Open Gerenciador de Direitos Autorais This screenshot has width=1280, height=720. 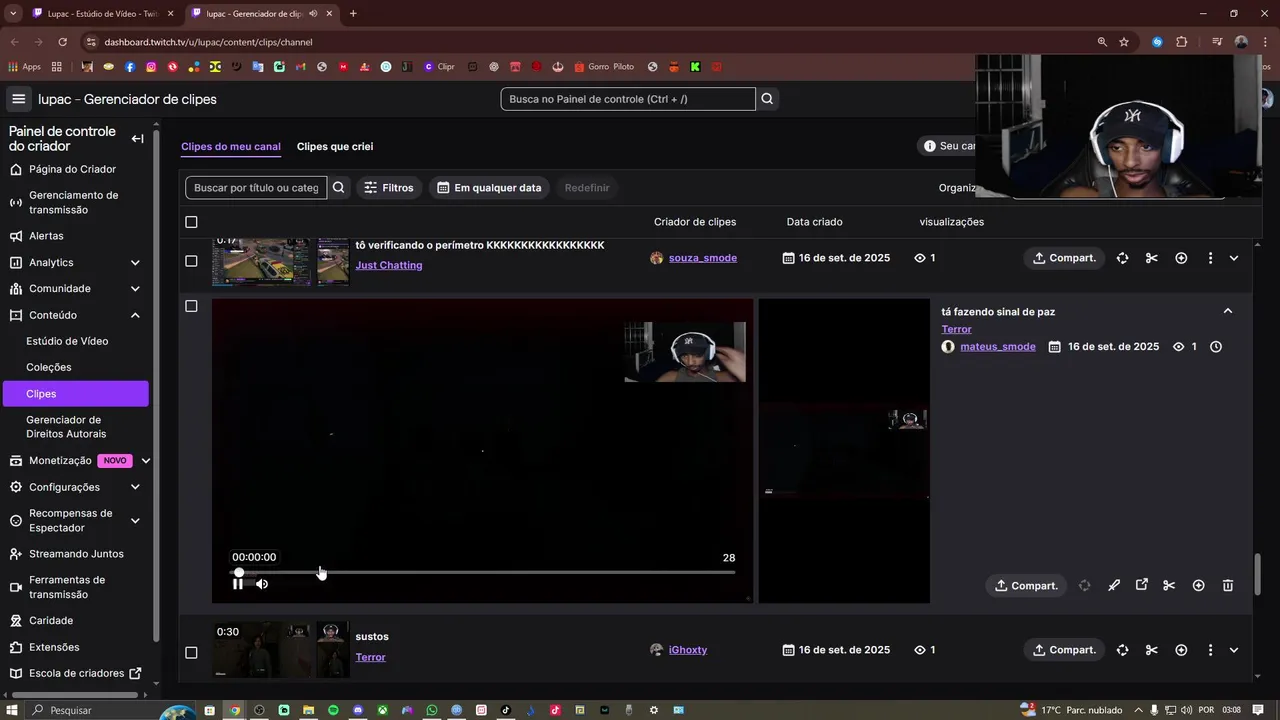66,427
